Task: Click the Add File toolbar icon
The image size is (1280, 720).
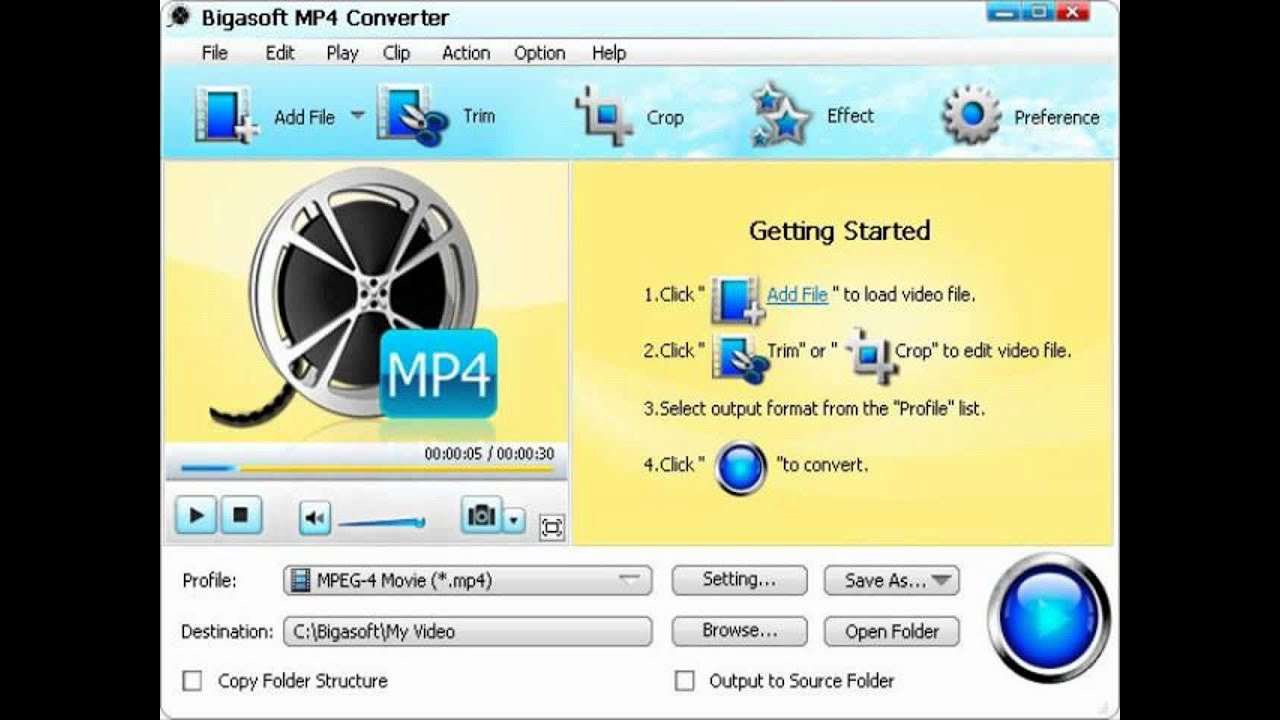Action: [228, 114]
